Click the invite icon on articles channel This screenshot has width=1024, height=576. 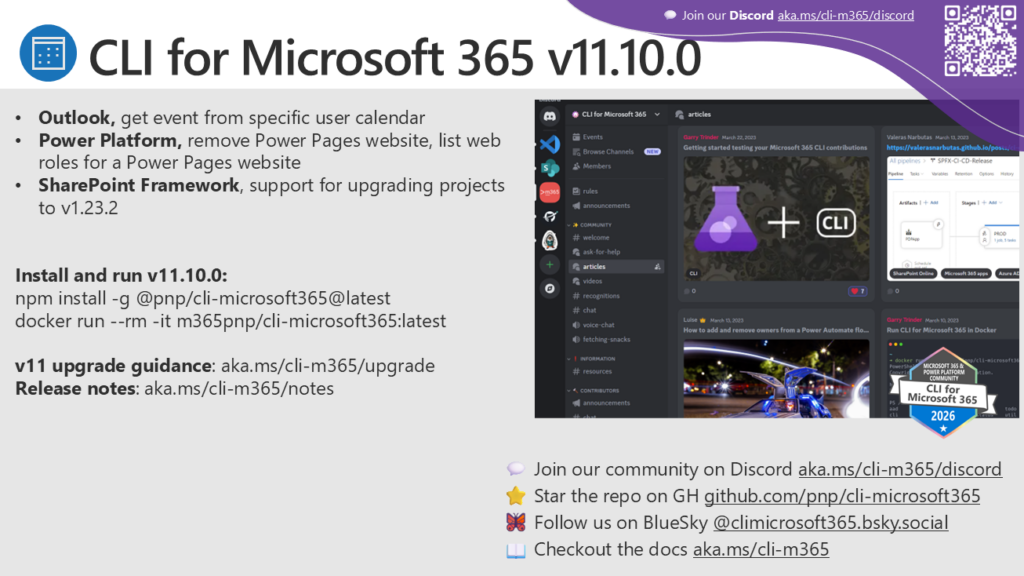[x=657, y=266]
